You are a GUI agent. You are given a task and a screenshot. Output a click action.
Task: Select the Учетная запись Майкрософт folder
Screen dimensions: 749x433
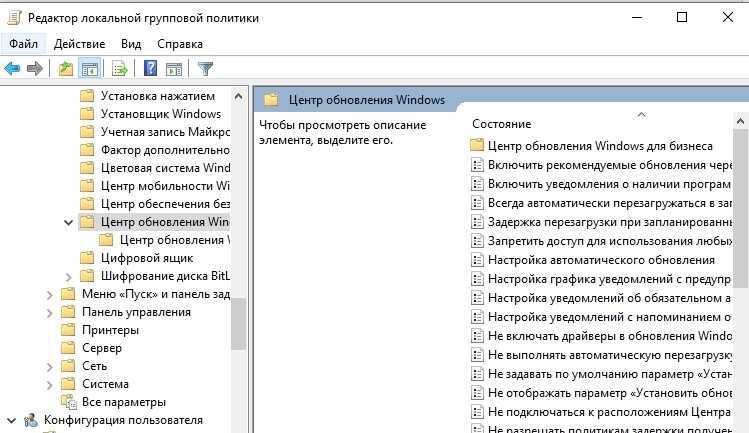point(165,132)
